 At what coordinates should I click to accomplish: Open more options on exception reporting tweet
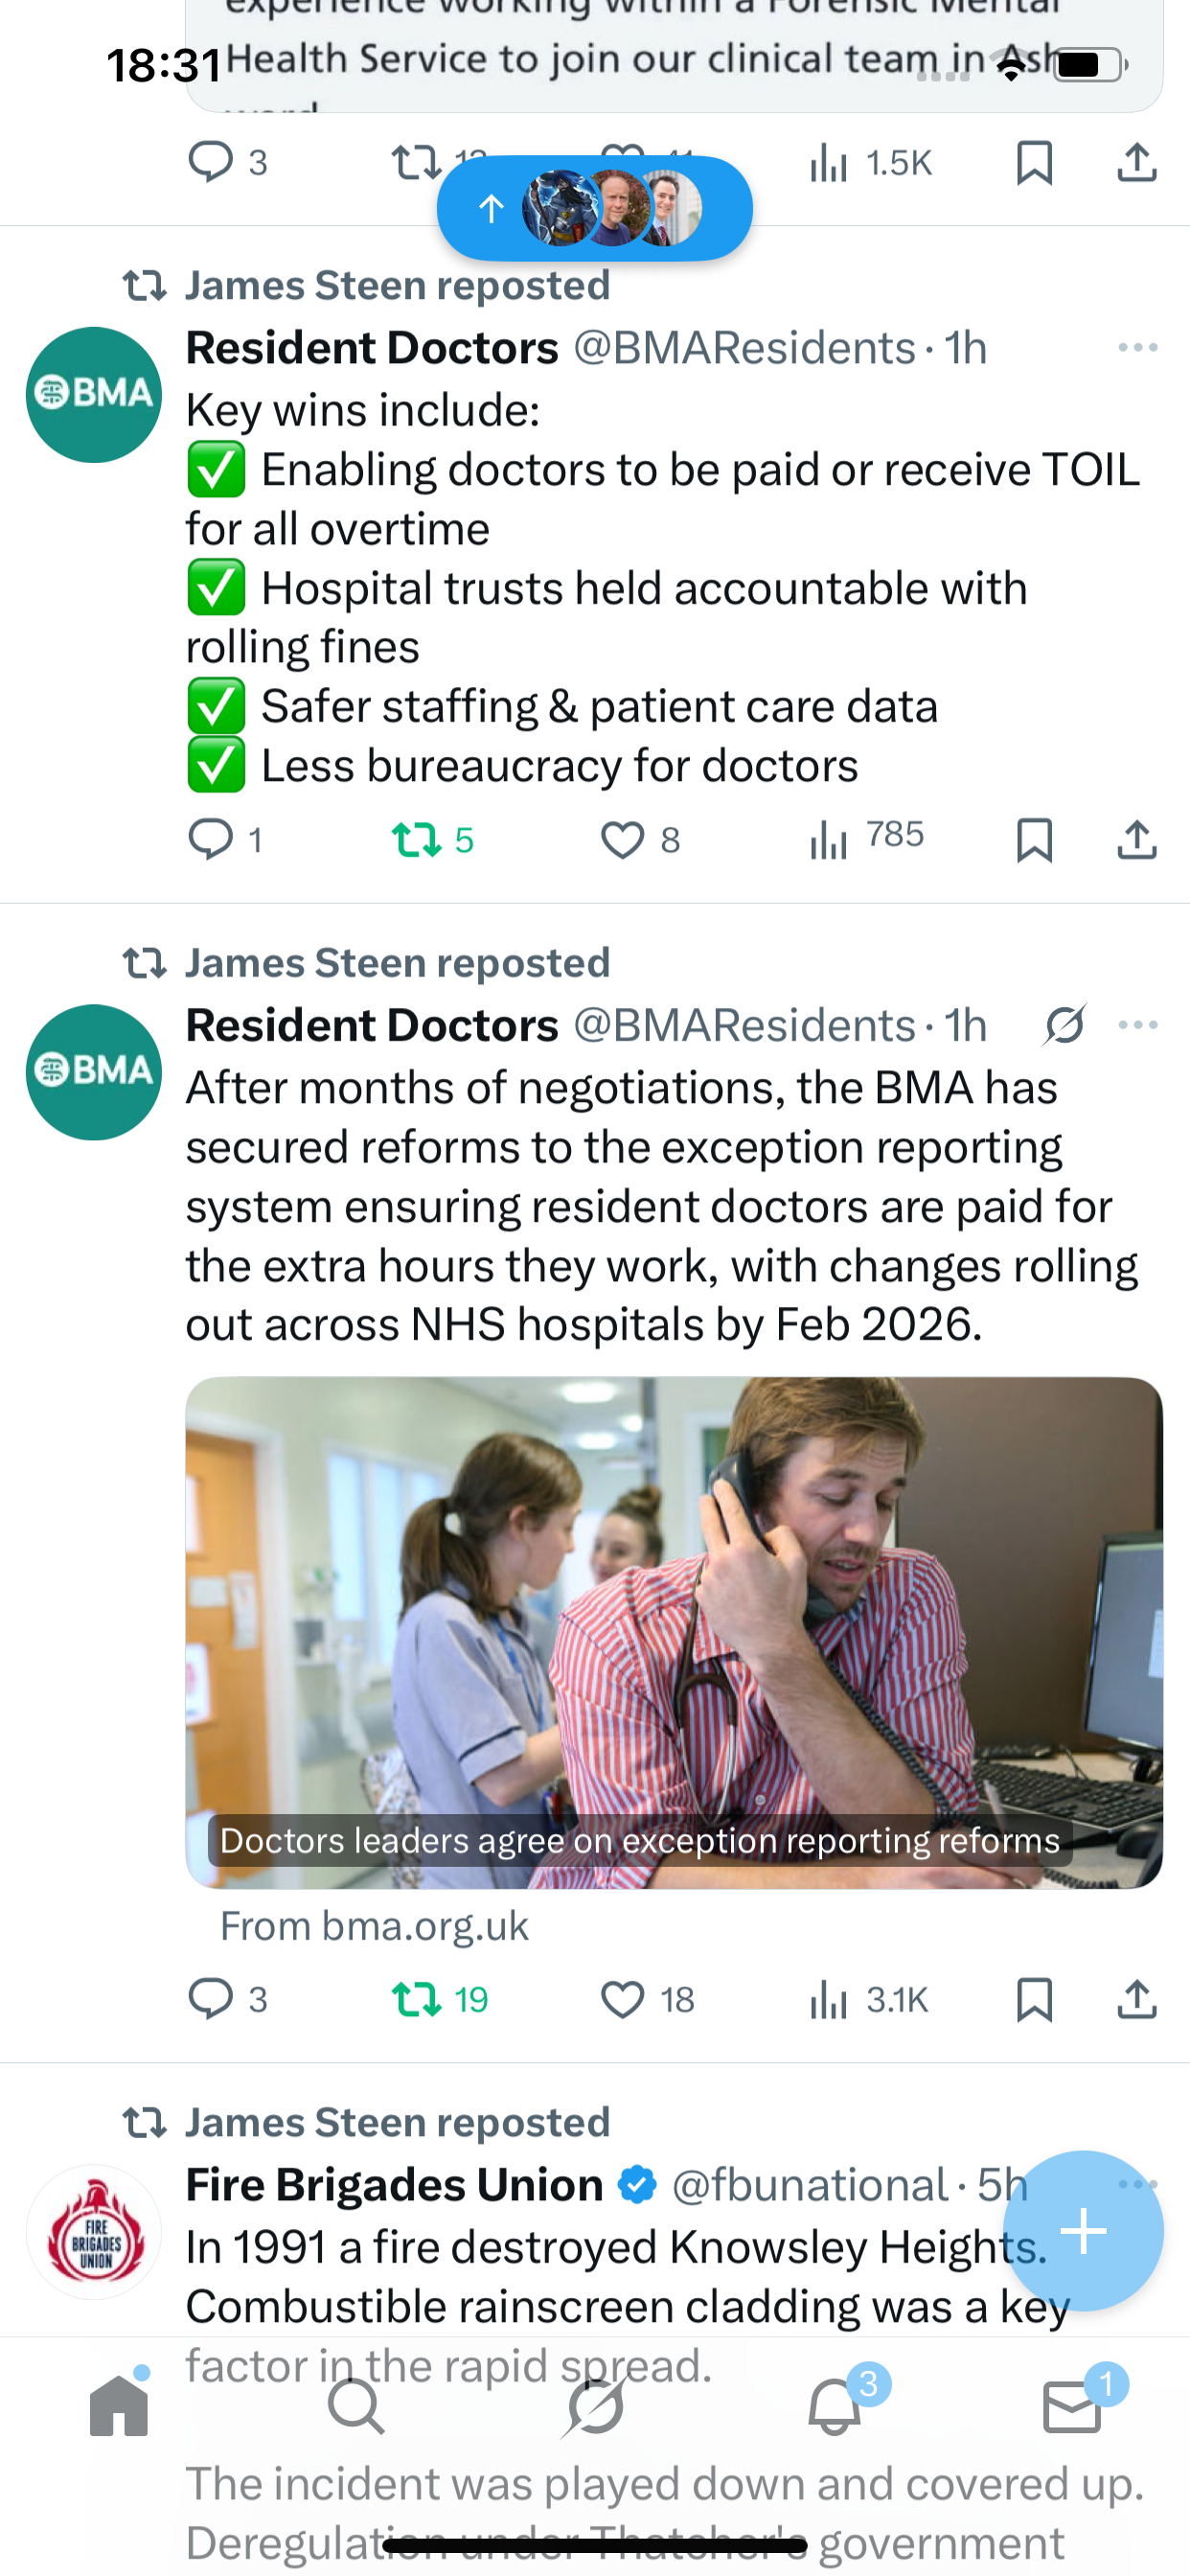[x=1138, y=1025]
